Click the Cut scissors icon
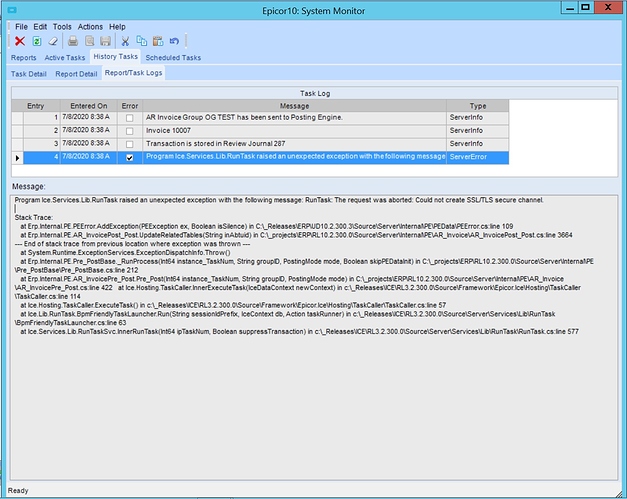The height and width of the screenshot is (499, 627). (x=125, y=41)
